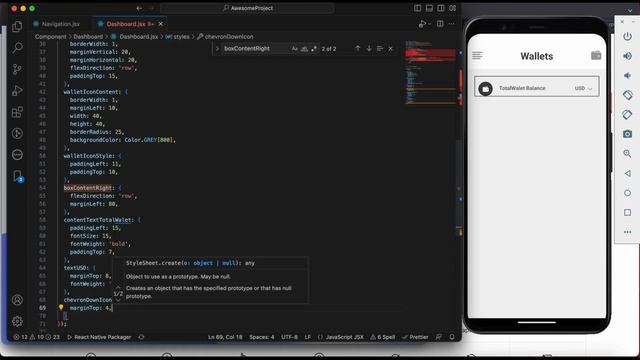The width and height of the screenshot is (640, 360).
Task: Close the find widget
Action: (391, 49)
